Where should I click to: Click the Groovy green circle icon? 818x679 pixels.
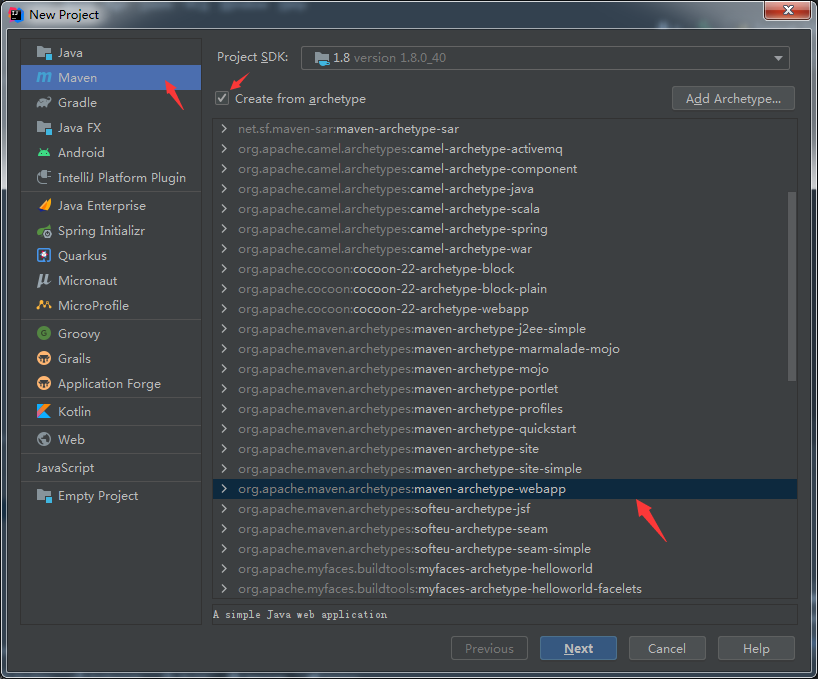click(x=44, y=333)
